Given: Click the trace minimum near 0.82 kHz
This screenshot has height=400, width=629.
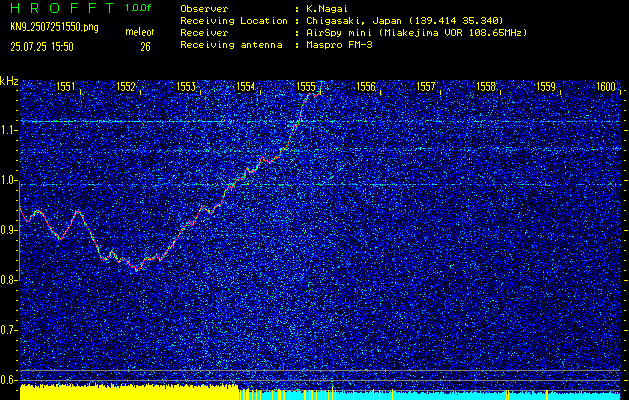Looking at the screenshot, I should (x=137, y=269).
